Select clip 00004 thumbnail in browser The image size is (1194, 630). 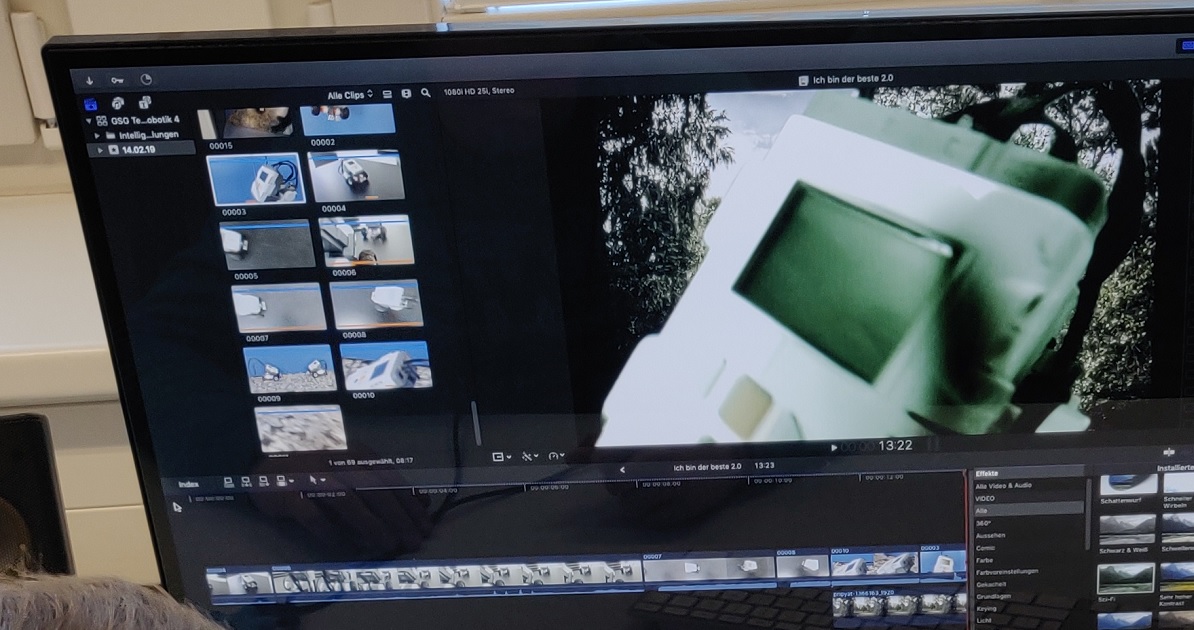pyautogui.click(x=356, y=177)
